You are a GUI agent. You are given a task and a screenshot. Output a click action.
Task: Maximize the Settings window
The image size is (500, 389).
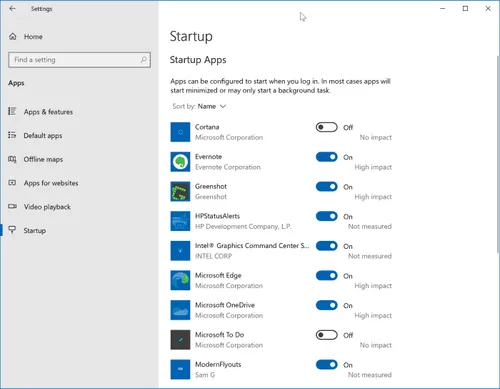[x=465, y=9]
